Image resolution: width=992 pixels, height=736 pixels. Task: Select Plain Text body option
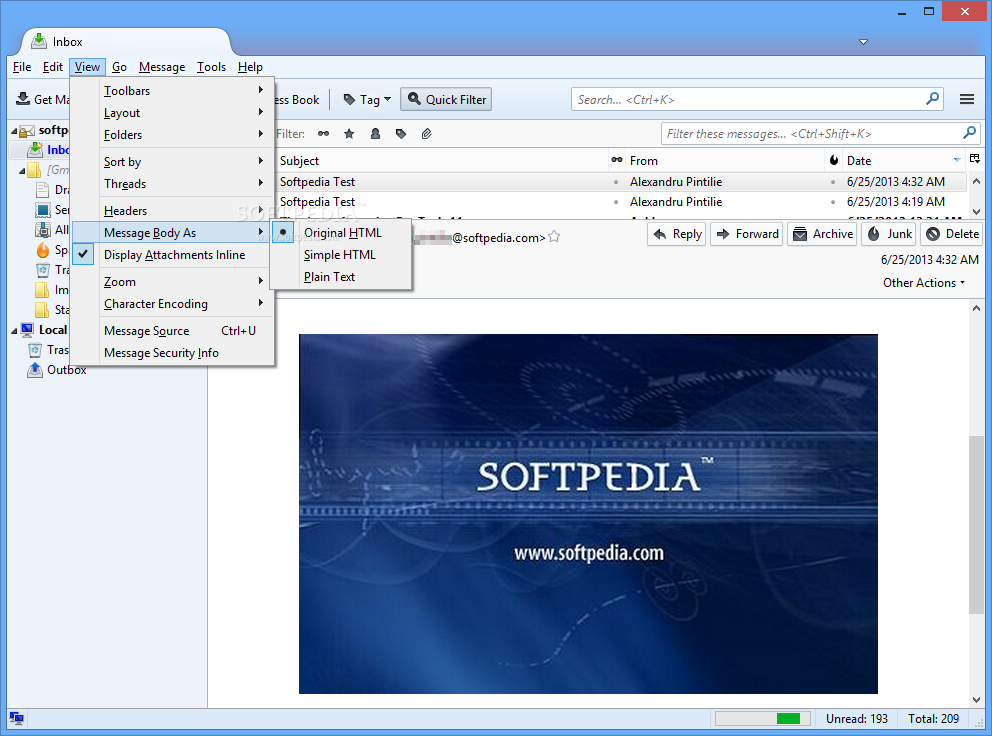tap(342, 277)
